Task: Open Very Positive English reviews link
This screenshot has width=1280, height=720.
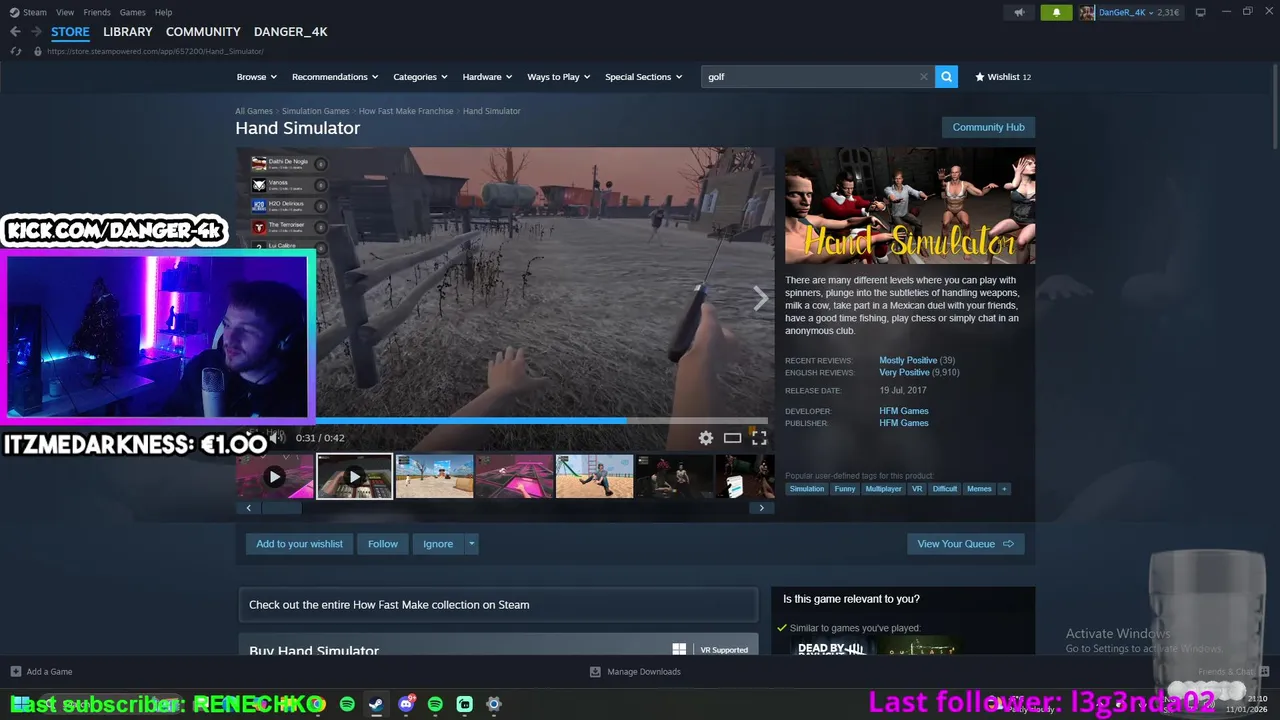Action: point(904,372)
